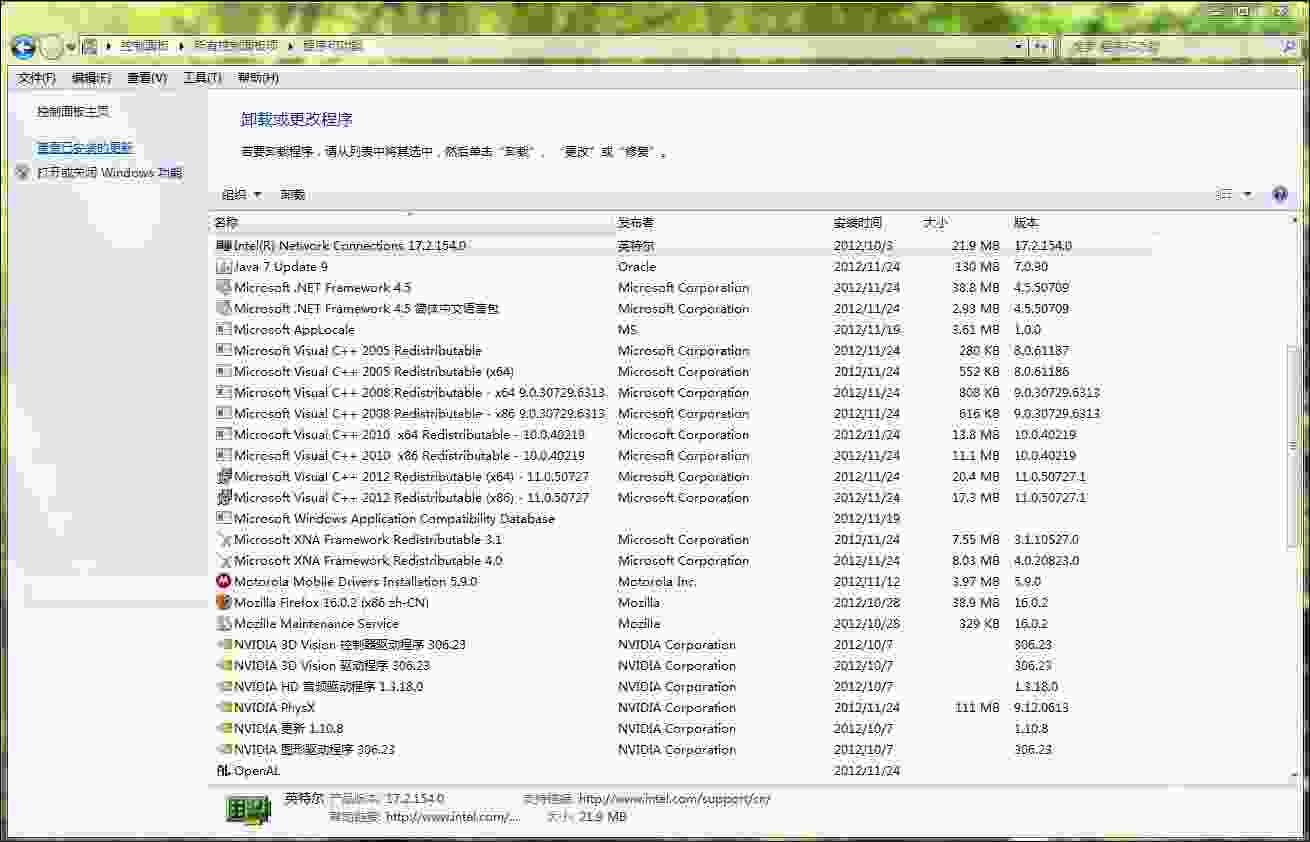
Task: Open 控制面板主页 link
Action: (x=73, y=112)
